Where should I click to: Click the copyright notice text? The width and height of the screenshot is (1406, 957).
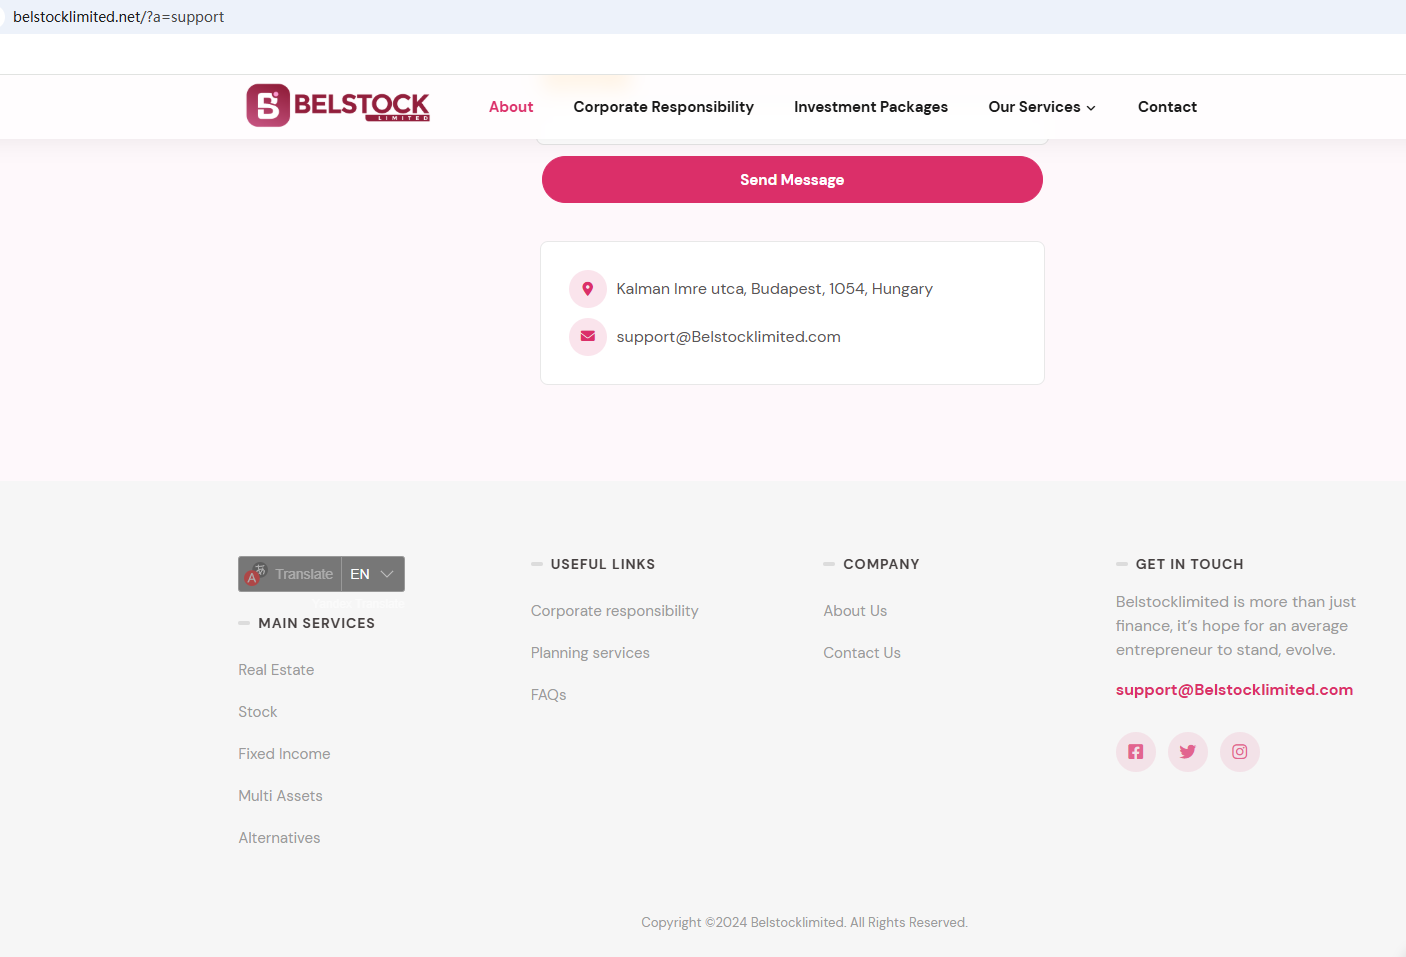click(804, 922)
